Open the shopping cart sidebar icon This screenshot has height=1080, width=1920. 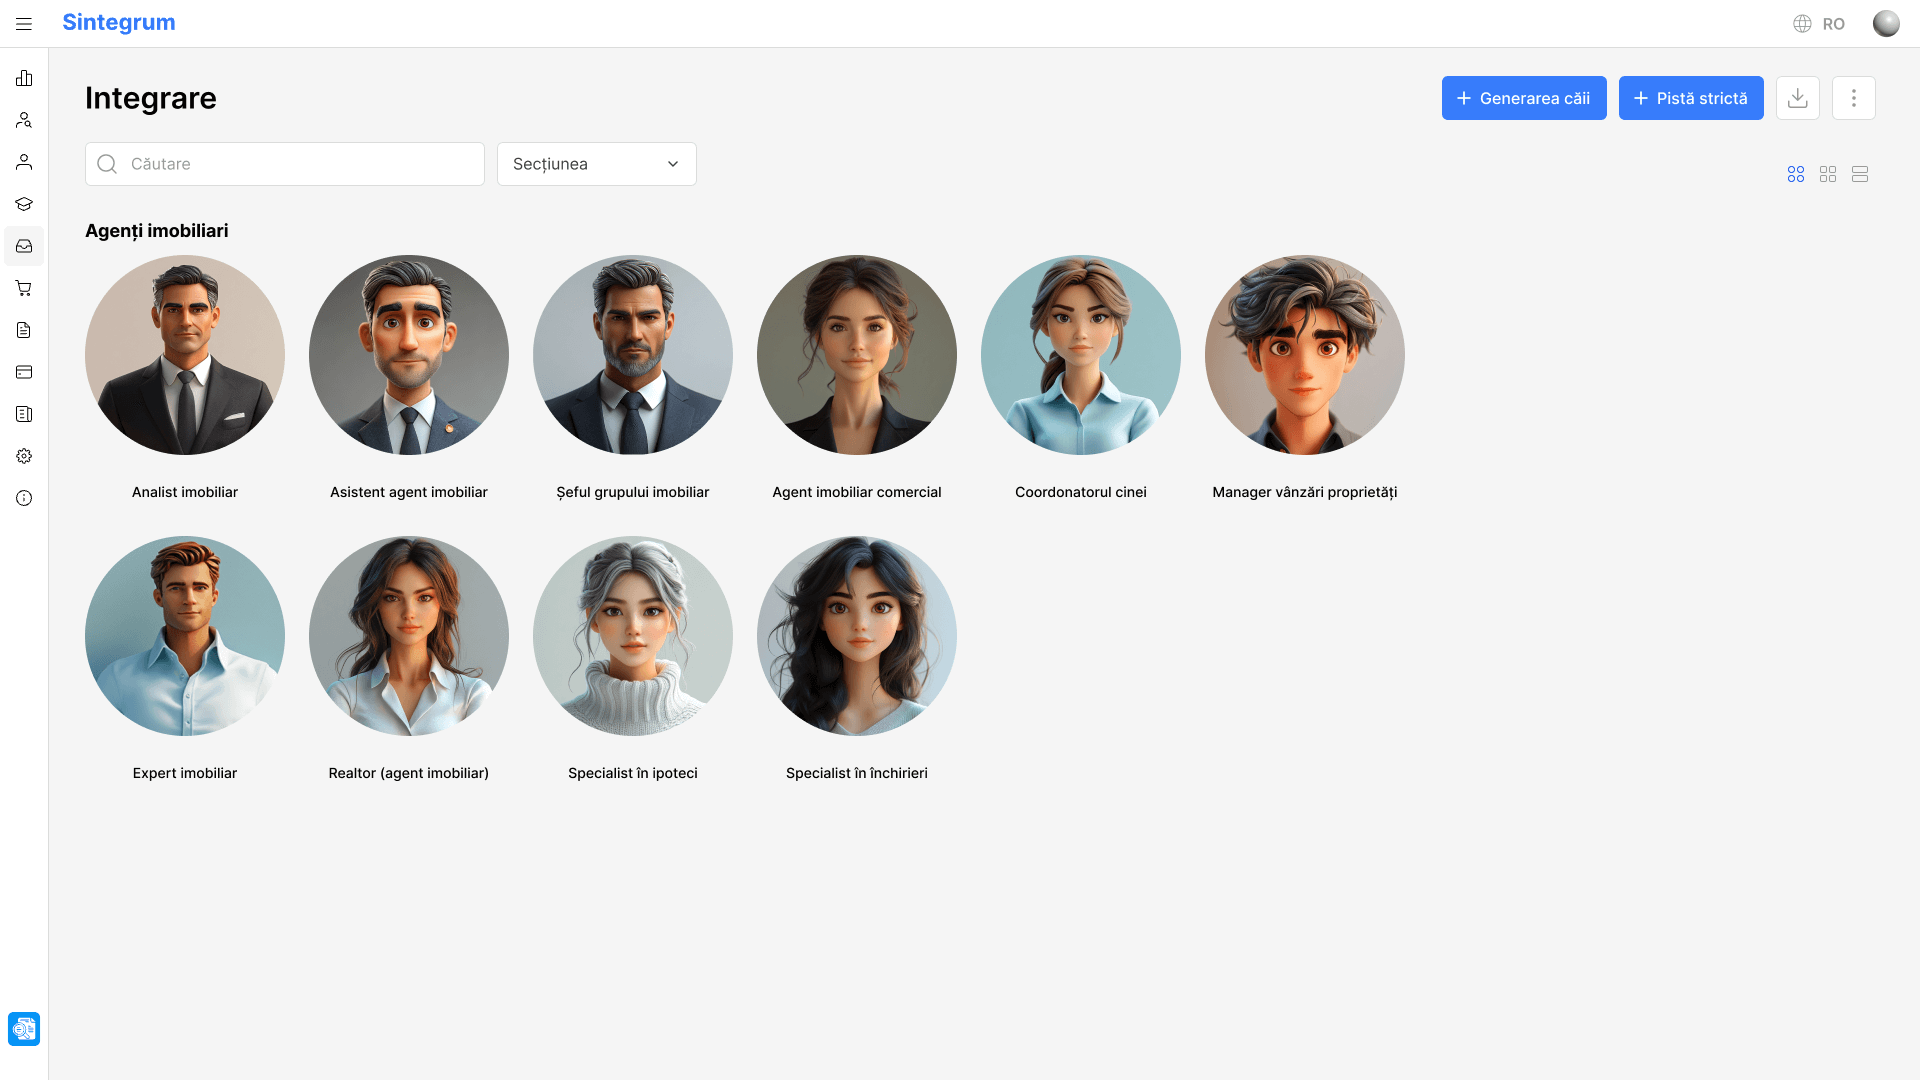pos(24,288)
